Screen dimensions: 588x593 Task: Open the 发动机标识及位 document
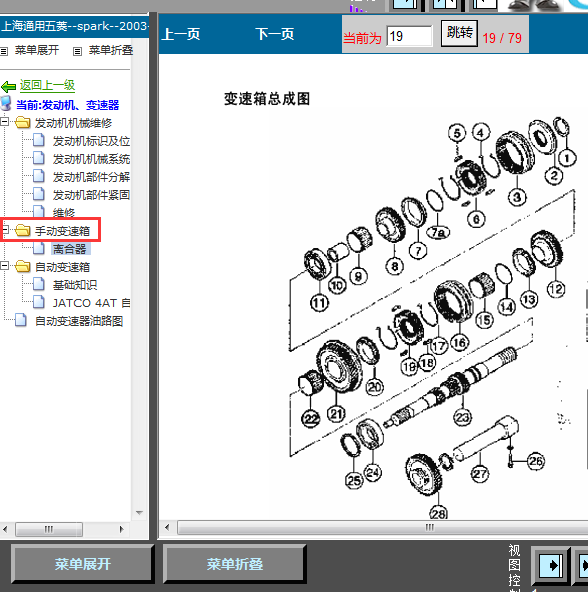(x=91, y=141)
